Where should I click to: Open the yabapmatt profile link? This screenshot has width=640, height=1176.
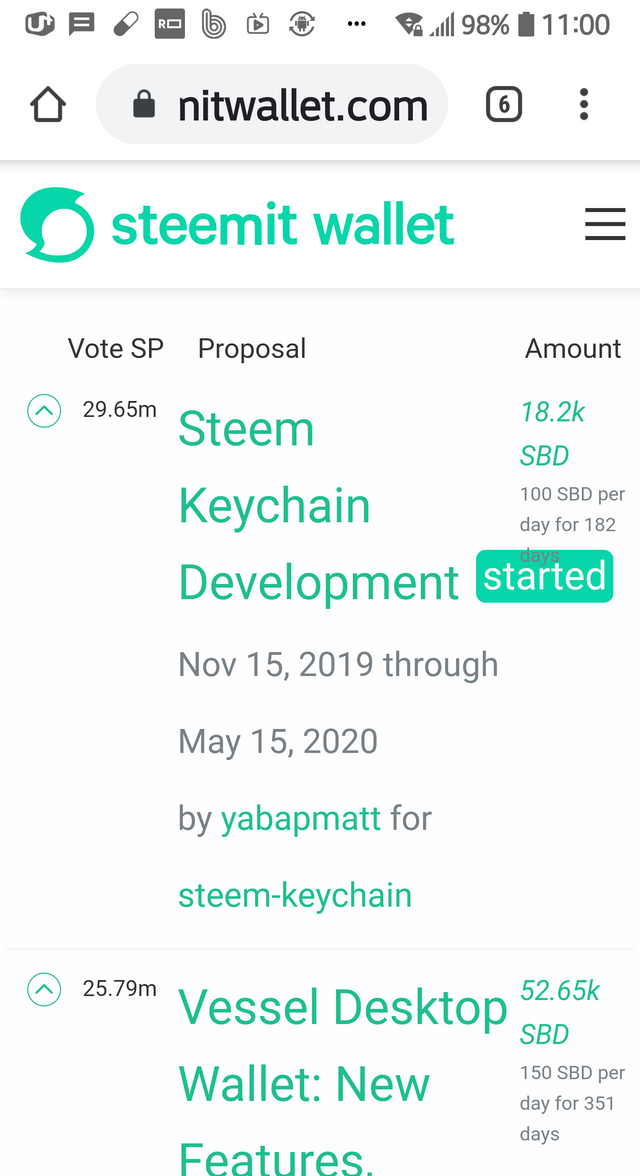(300, 819)
